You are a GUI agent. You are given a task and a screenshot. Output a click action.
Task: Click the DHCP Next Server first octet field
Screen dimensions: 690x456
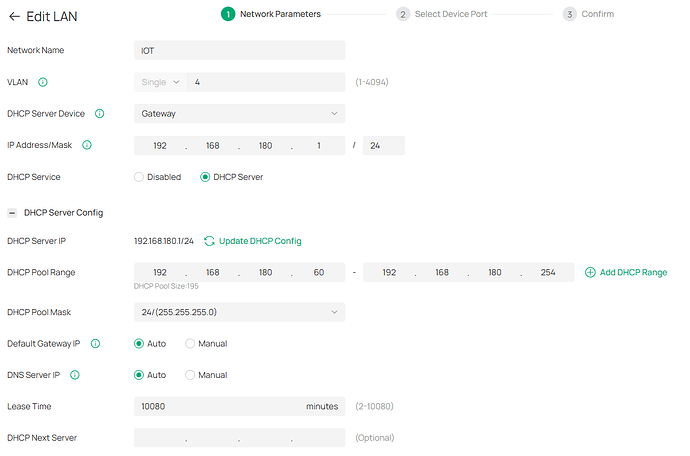pos(160,438)
